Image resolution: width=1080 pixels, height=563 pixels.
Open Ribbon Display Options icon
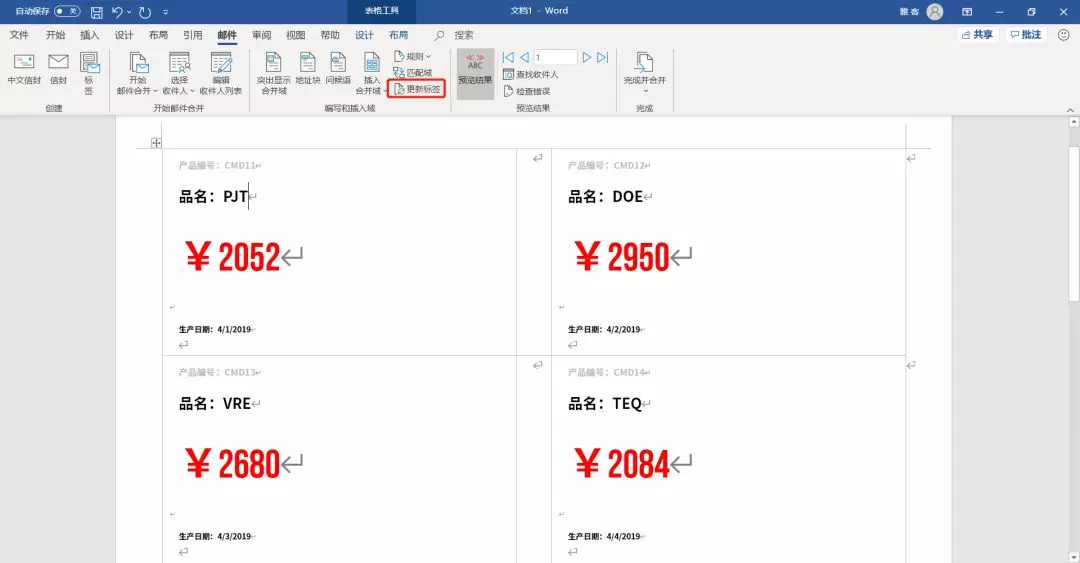point(967,12)
